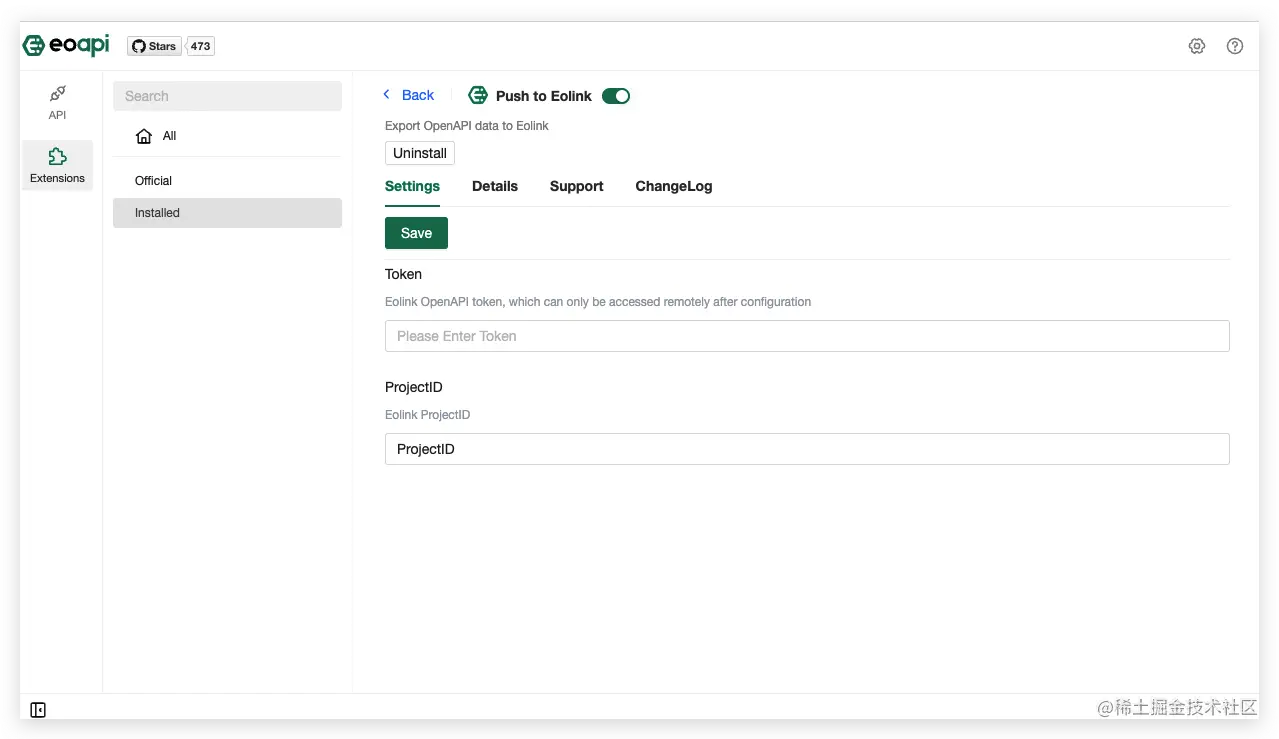Disable the Push to Eolink toggle
The width and height of the screenshot is (1279, 739).
point(616,96)
